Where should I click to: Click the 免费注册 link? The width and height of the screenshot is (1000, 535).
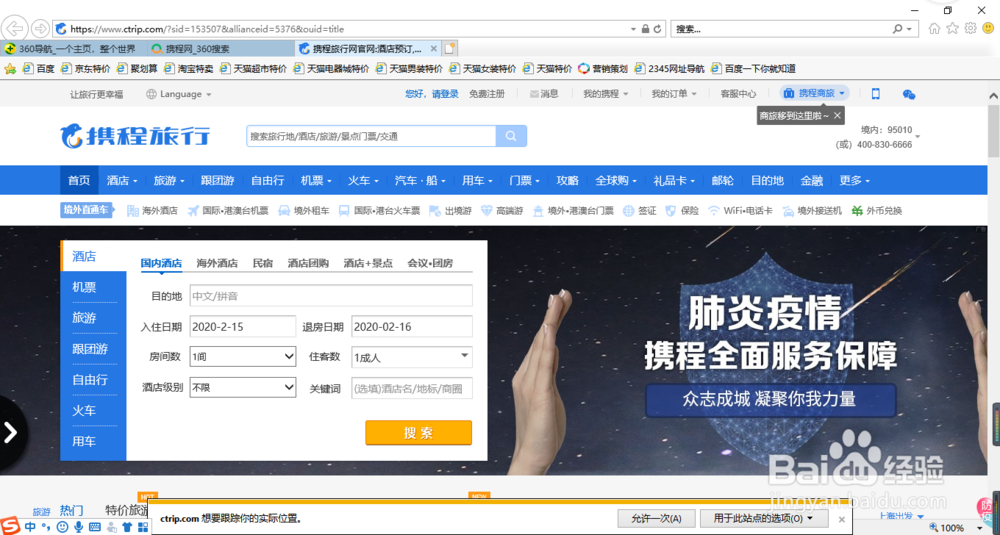point(487,94)
